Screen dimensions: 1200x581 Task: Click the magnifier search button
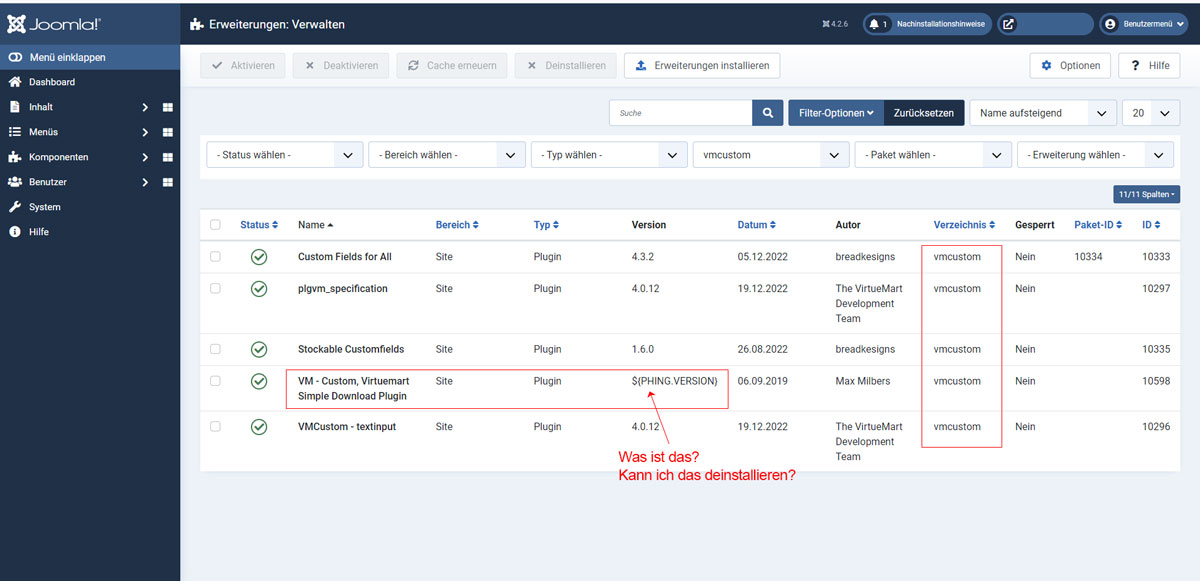(767, 113)
